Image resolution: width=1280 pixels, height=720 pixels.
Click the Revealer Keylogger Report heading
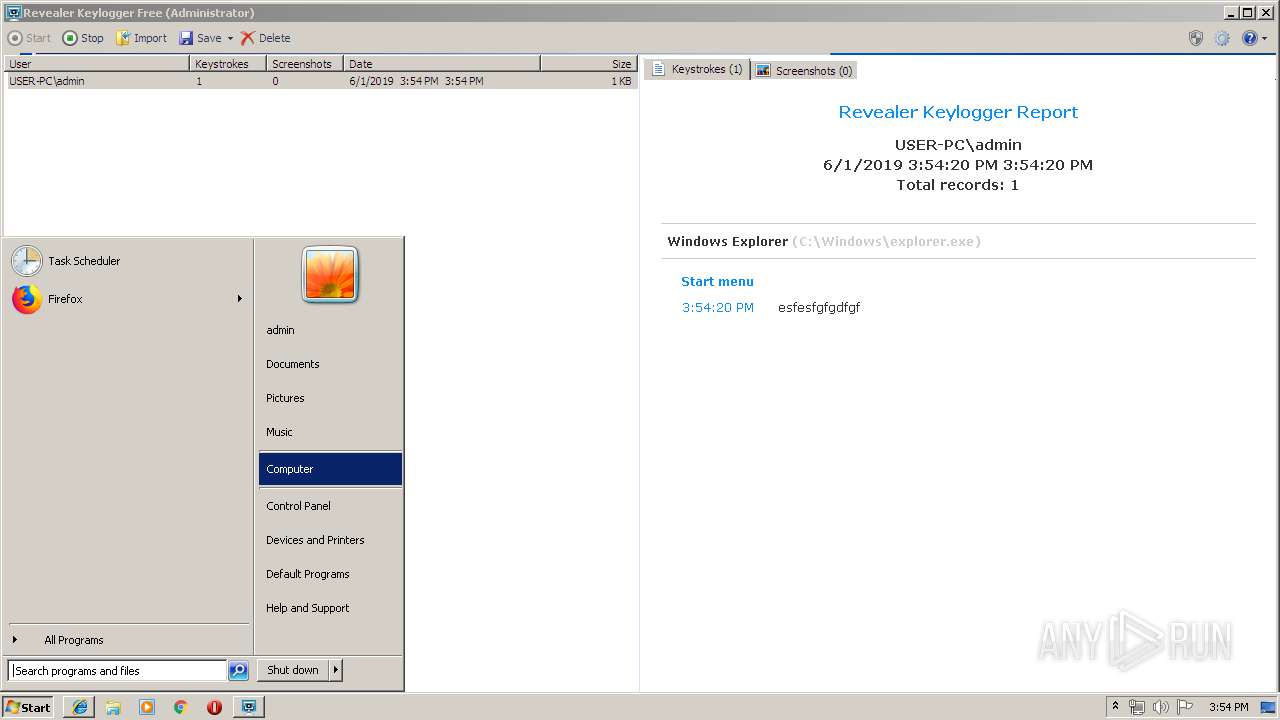pyautogui.click(x=958, y=112)
